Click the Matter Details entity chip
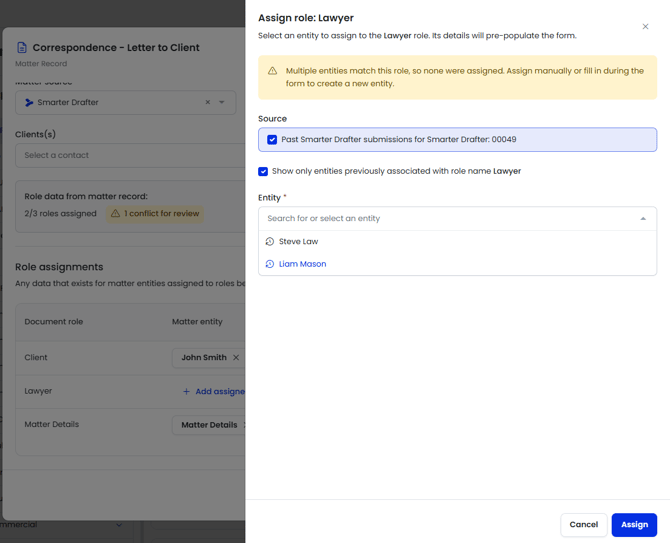 pyautogui.click(x=209, y=425)
